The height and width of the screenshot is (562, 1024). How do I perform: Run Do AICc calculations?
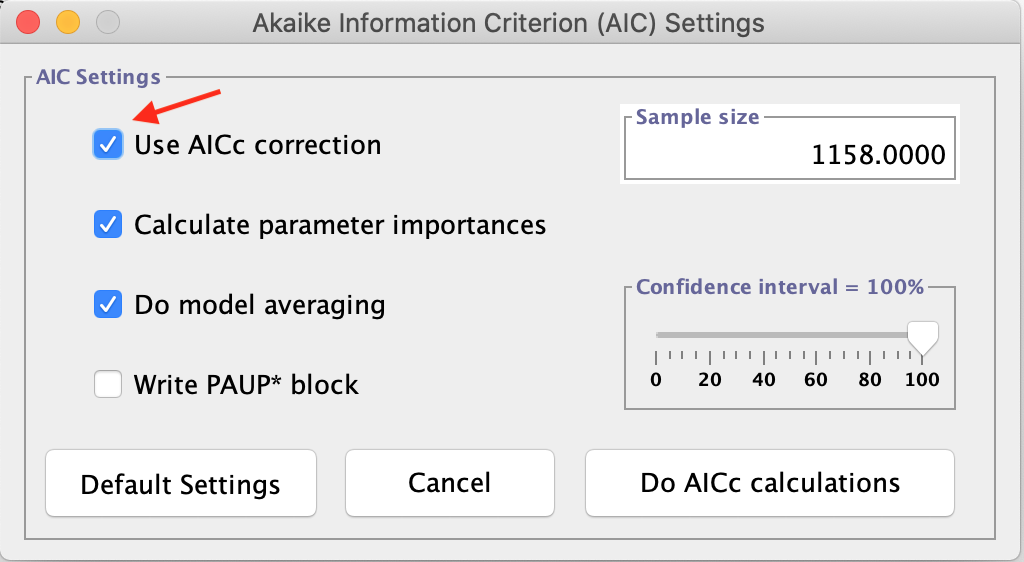tap(770, 483)
